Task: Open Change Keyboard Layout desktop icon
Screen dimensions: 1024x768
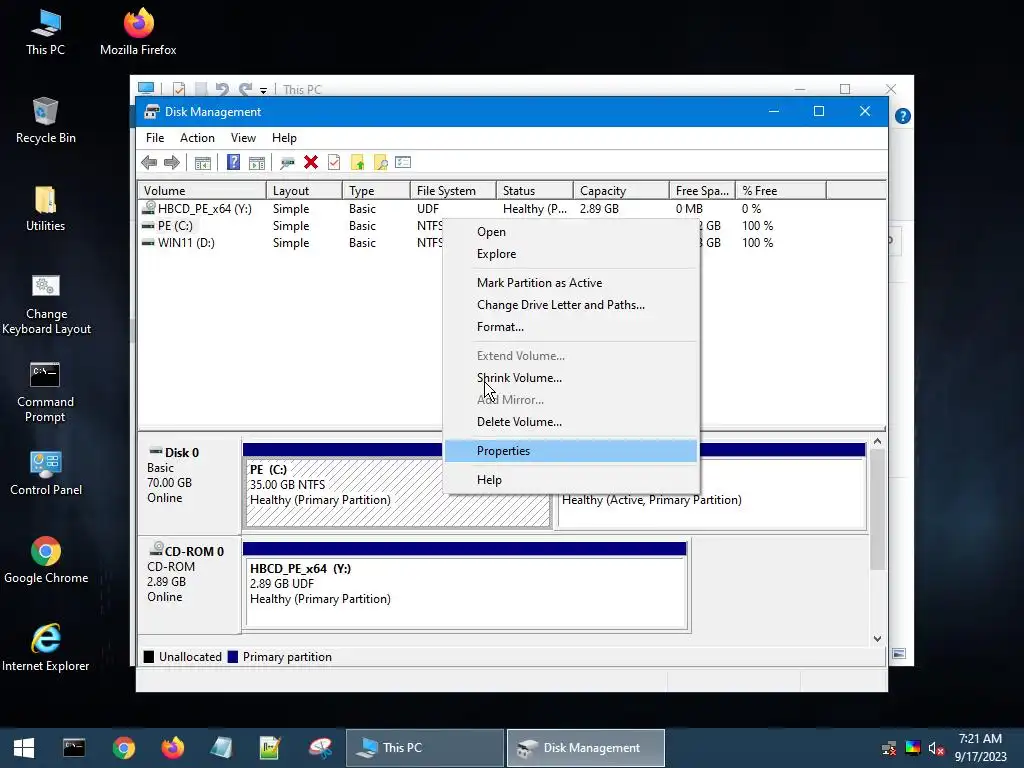Action: coord(46,305)
